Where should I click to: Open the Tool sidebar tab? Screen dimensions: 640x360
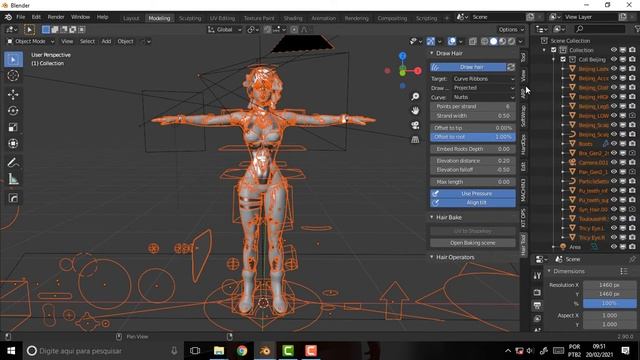coord(523,57)
